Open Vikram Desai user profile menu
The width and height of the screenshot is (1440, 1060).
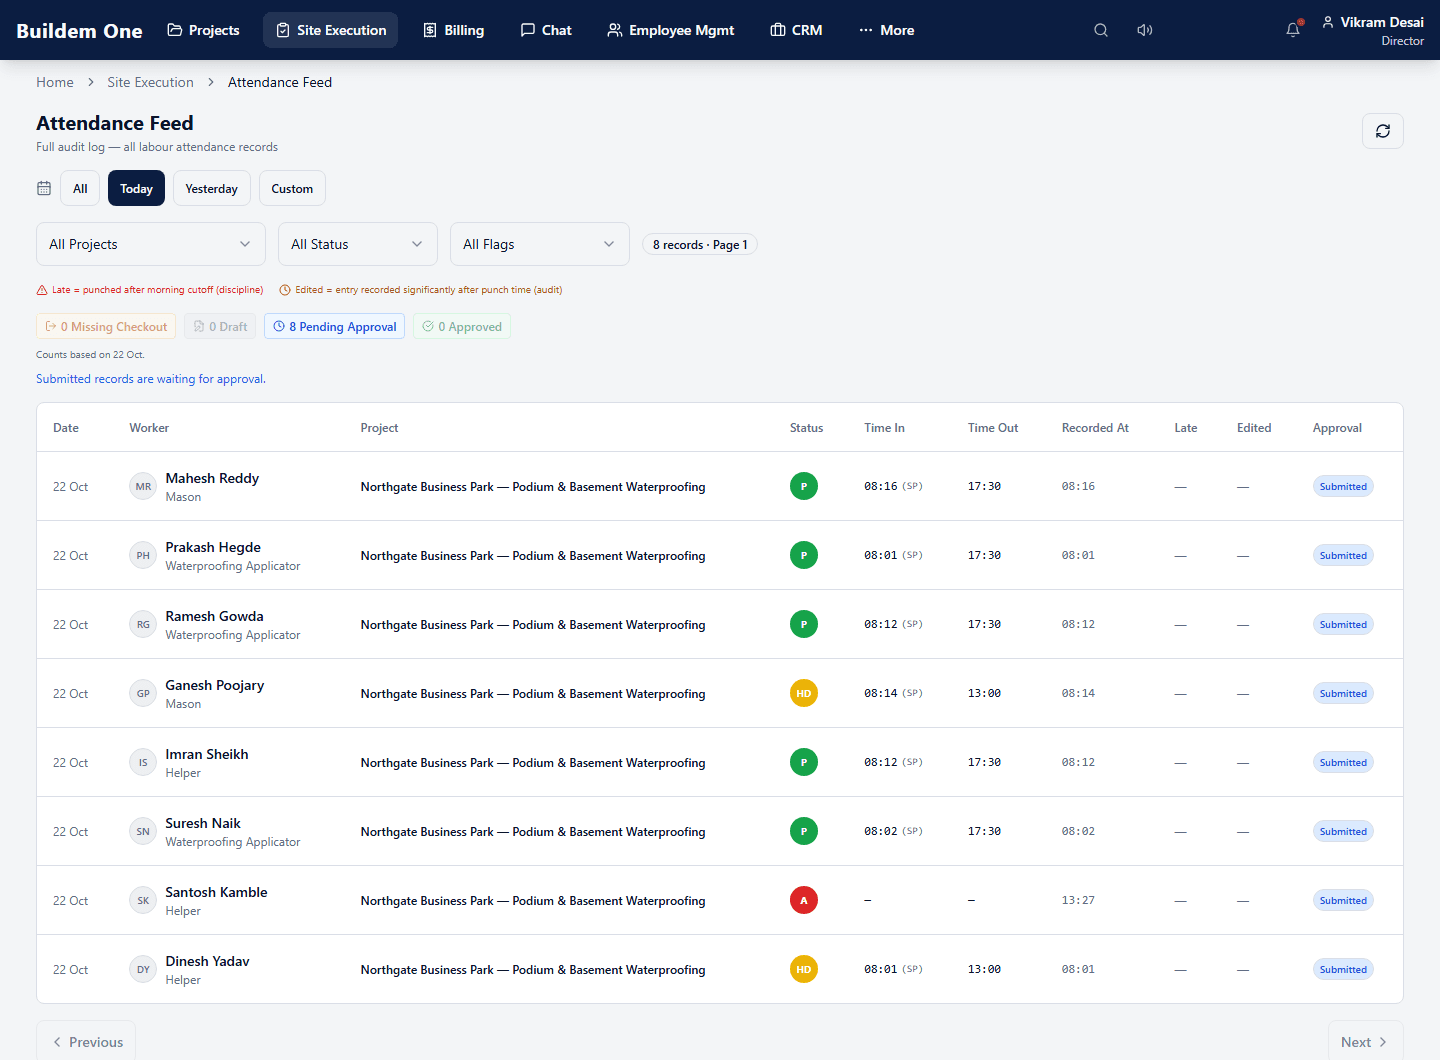coord(1372,30)
